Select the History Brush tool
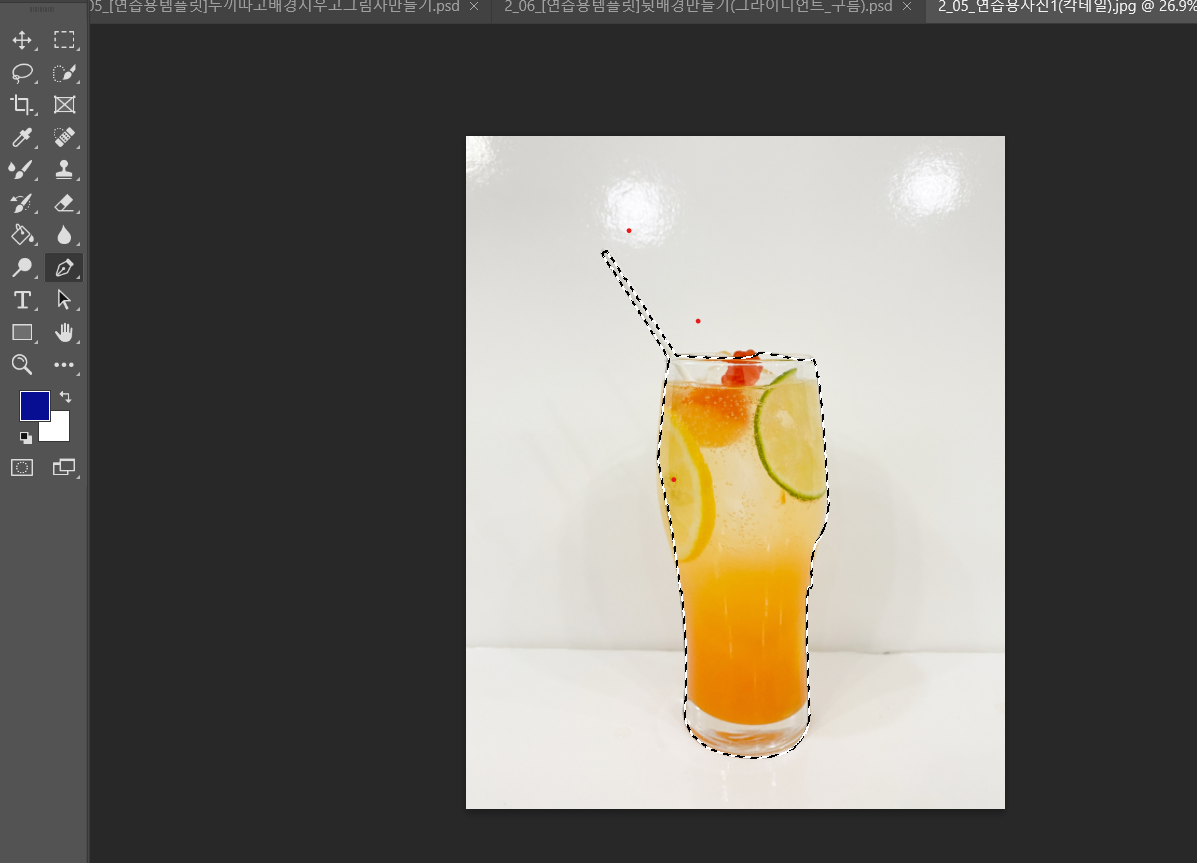Screen dimensions: 1197x863 pyautogui.click(x=22, y=202)
